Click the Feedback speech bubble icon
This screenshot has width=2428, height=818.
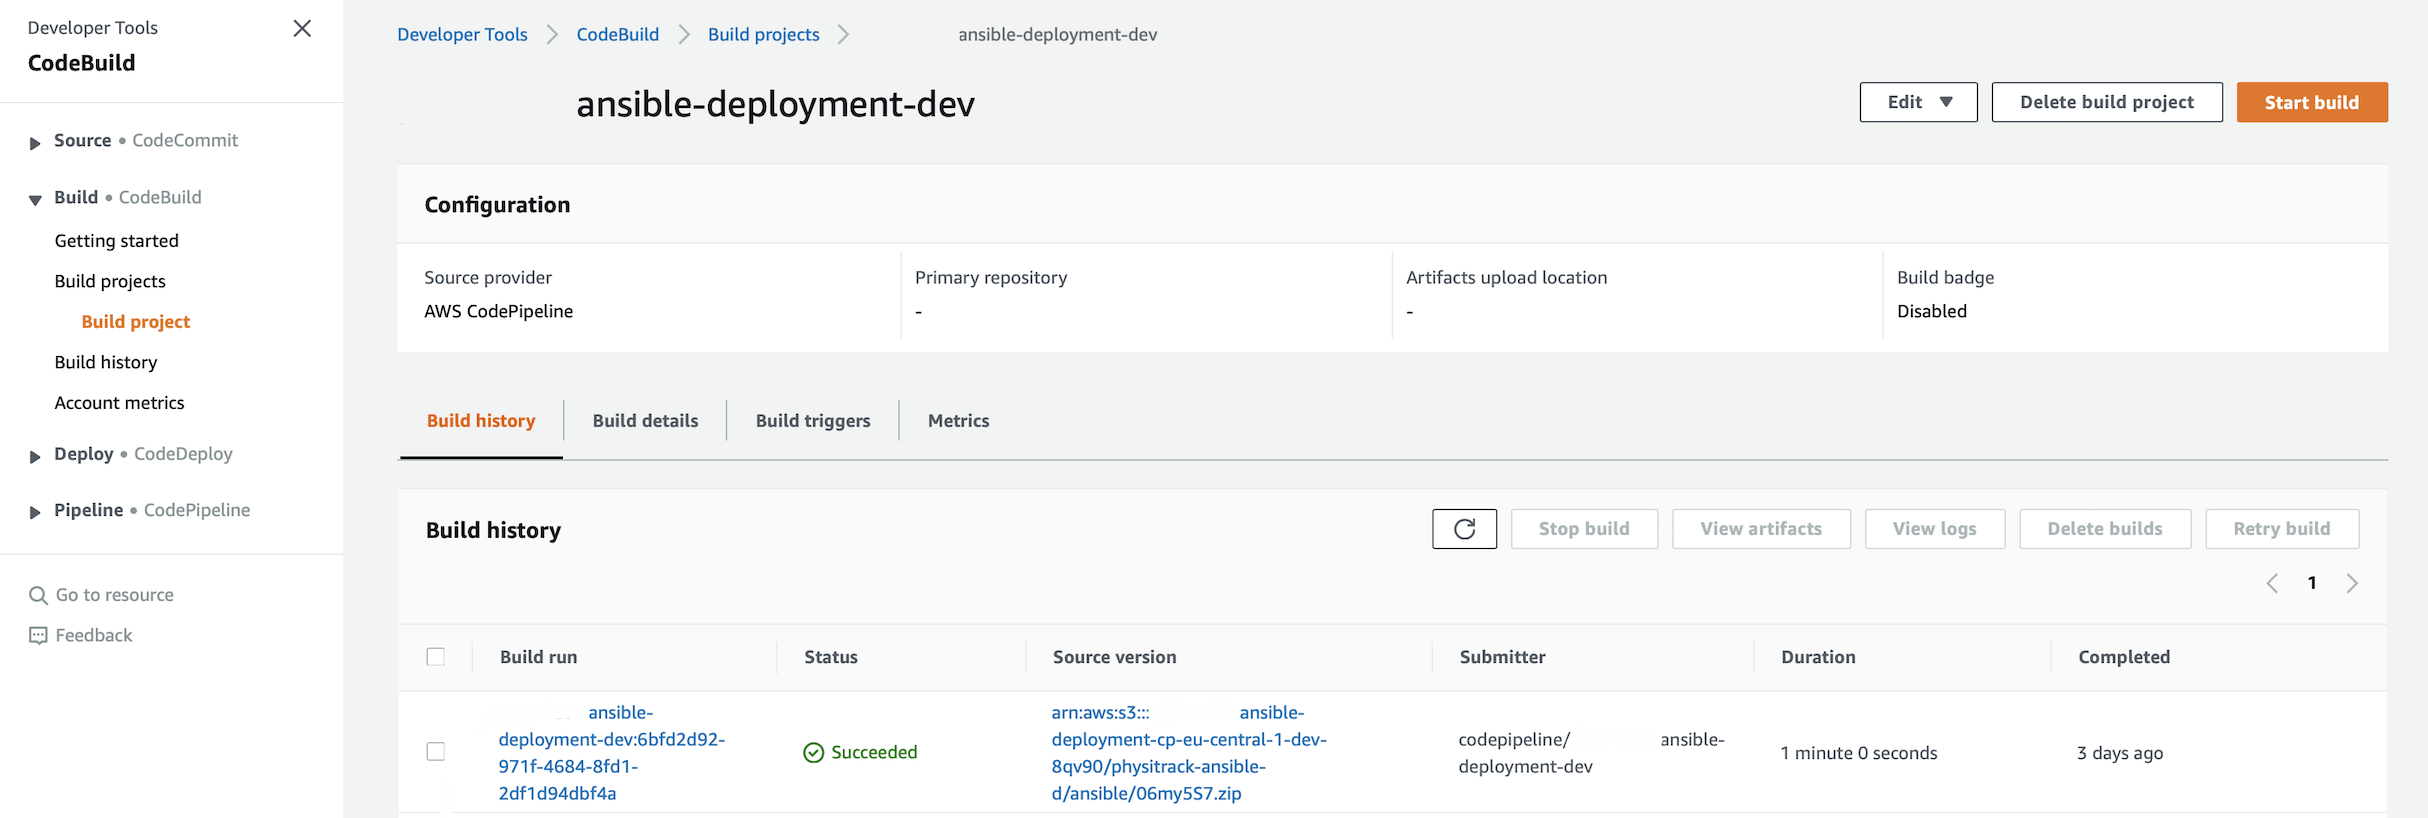point(38,636)
